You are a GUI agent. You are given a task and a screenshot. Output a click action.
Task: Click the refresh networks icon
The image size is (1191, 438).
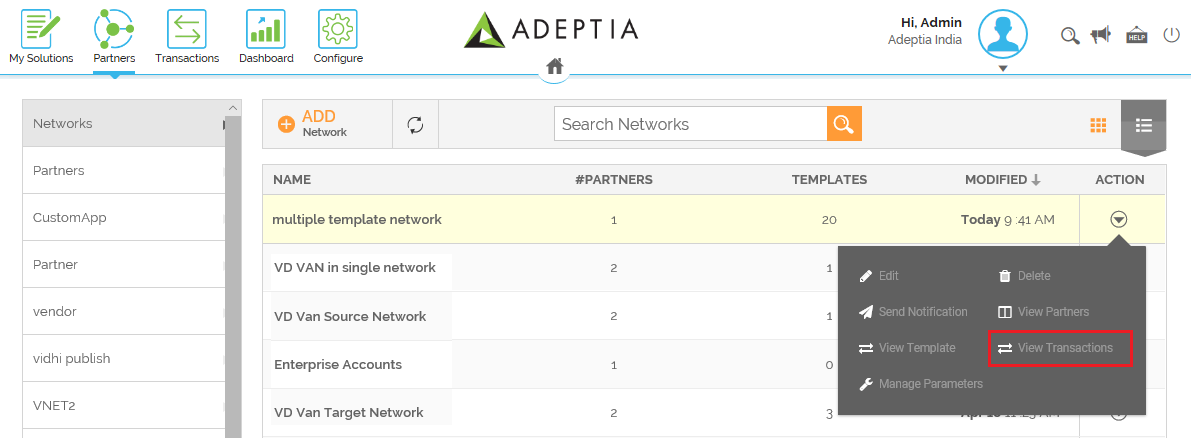click(x=415, y=124)
